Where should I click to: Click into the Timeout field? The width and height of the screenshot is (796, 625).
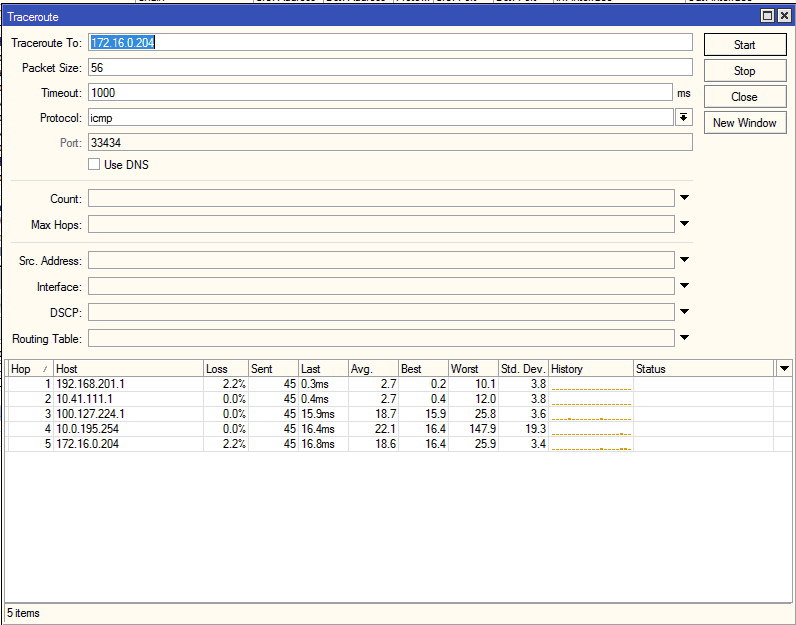[381, 92]
